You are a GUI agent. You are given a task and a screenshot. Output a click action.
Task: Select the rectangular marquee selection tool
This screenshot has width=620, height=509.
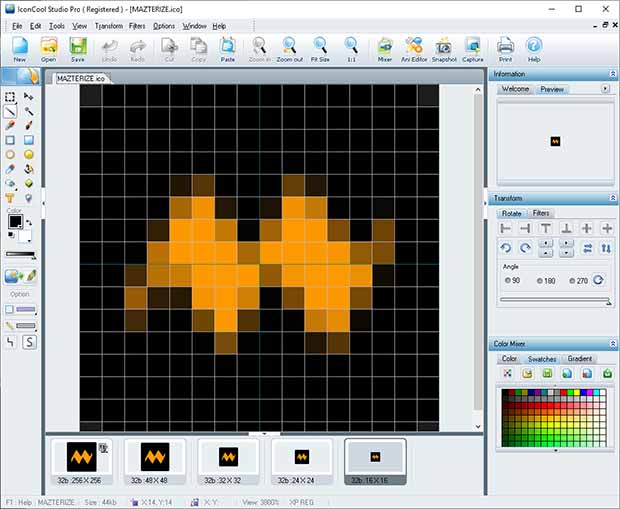(10, 97)
